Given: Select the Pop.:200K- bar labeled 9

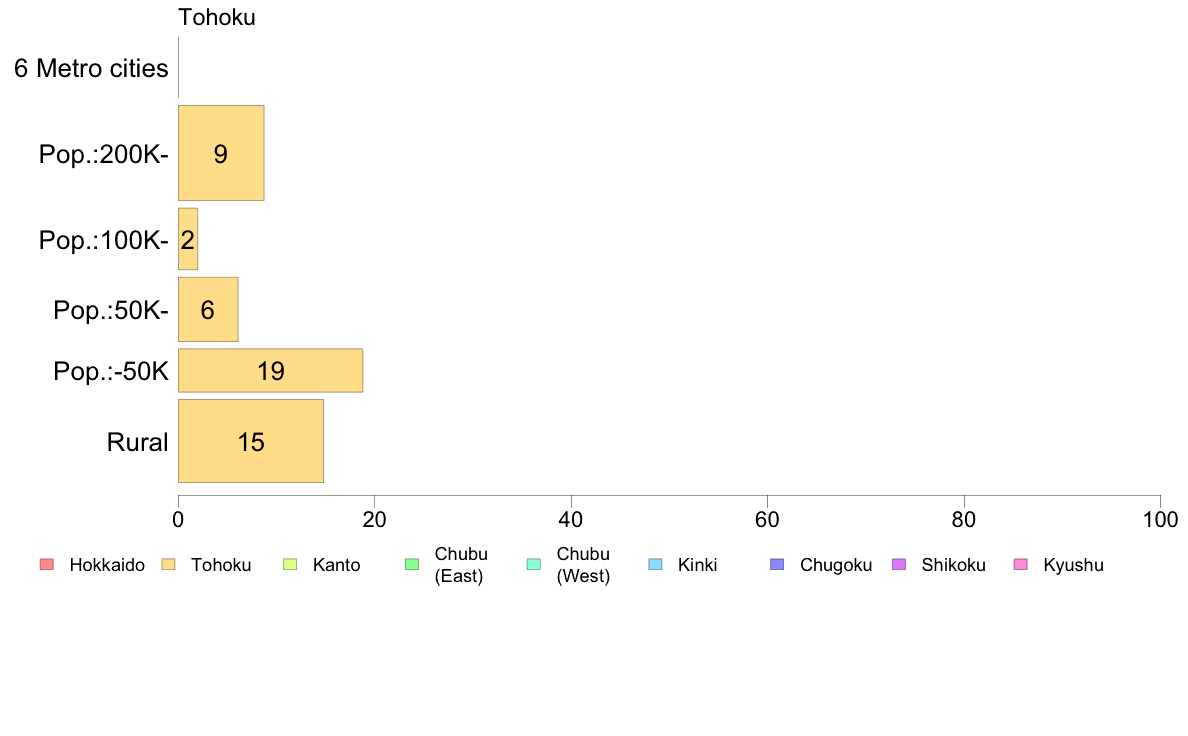Looking at the screenshot, I should click(x=221, y=153).
